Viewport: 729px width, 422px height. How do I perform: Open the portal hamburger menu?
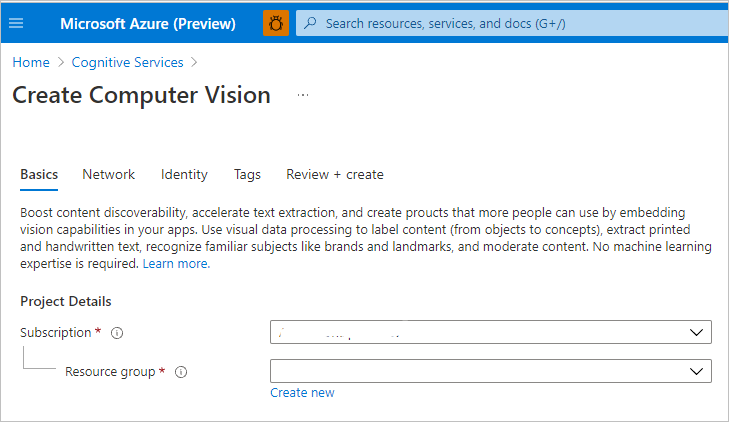coord(16,23)
